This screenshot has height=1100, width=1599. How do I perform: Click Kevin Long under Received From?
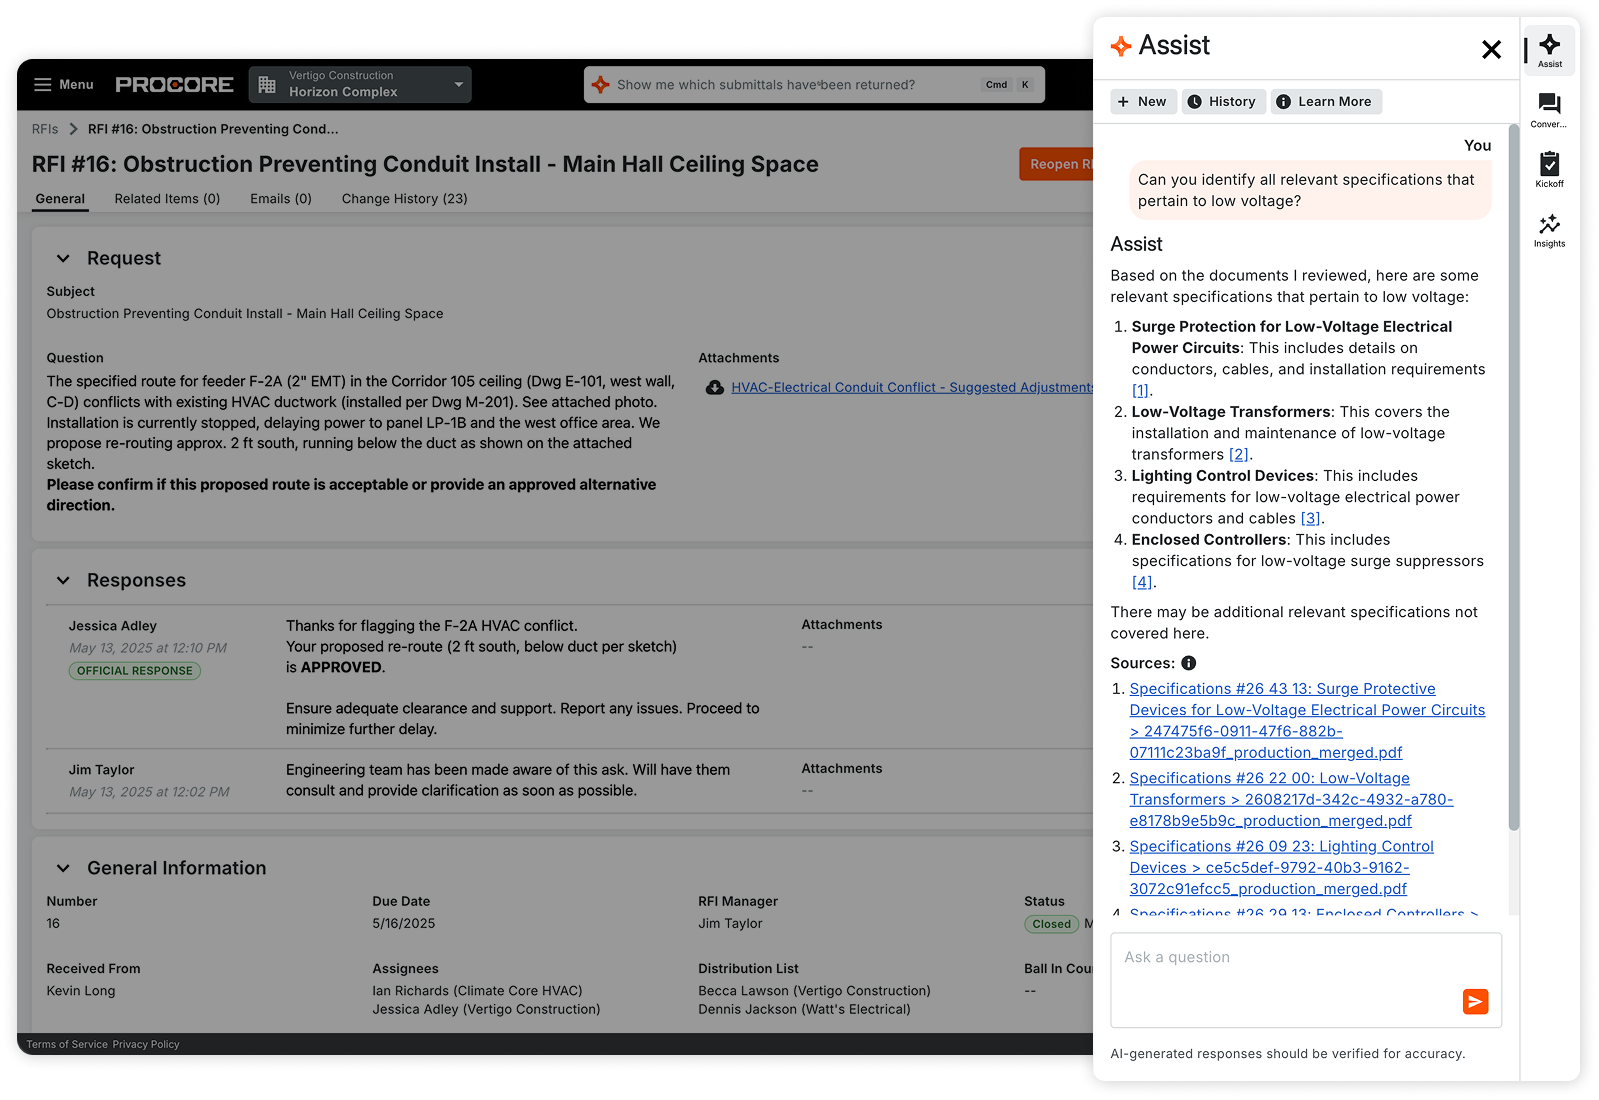click(x=81, y=992)
